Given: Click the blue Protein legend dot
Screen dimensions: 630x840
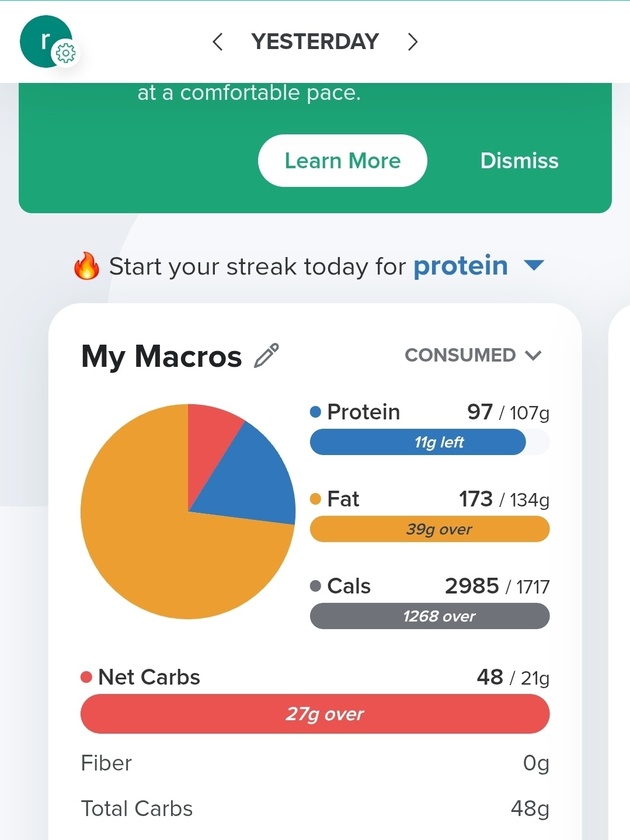Looking at the screenshot, I should (316, 412).
